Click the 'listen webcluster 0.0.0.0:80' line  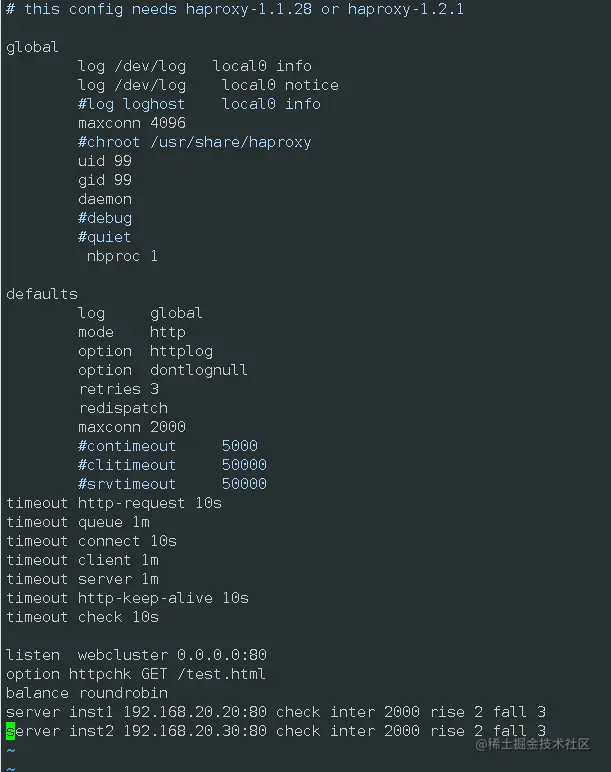tap(136, 655)
